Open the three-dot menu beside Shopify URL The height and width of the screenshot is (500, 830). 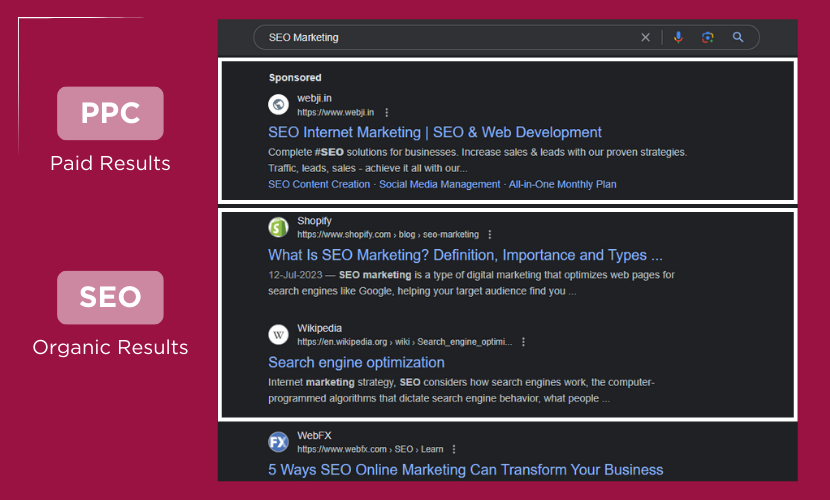click(x=490, y=234)
